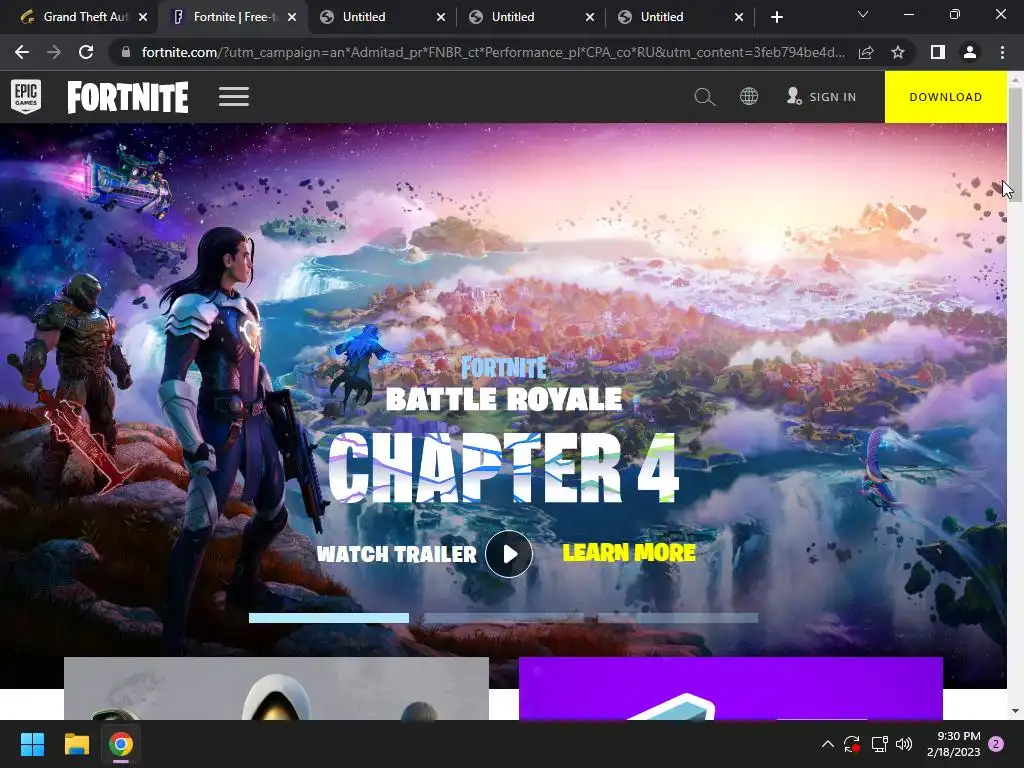Viewport: 1024px width, 768px height.
Task: Toggle the browser side panel
Action: coord(938,52)
